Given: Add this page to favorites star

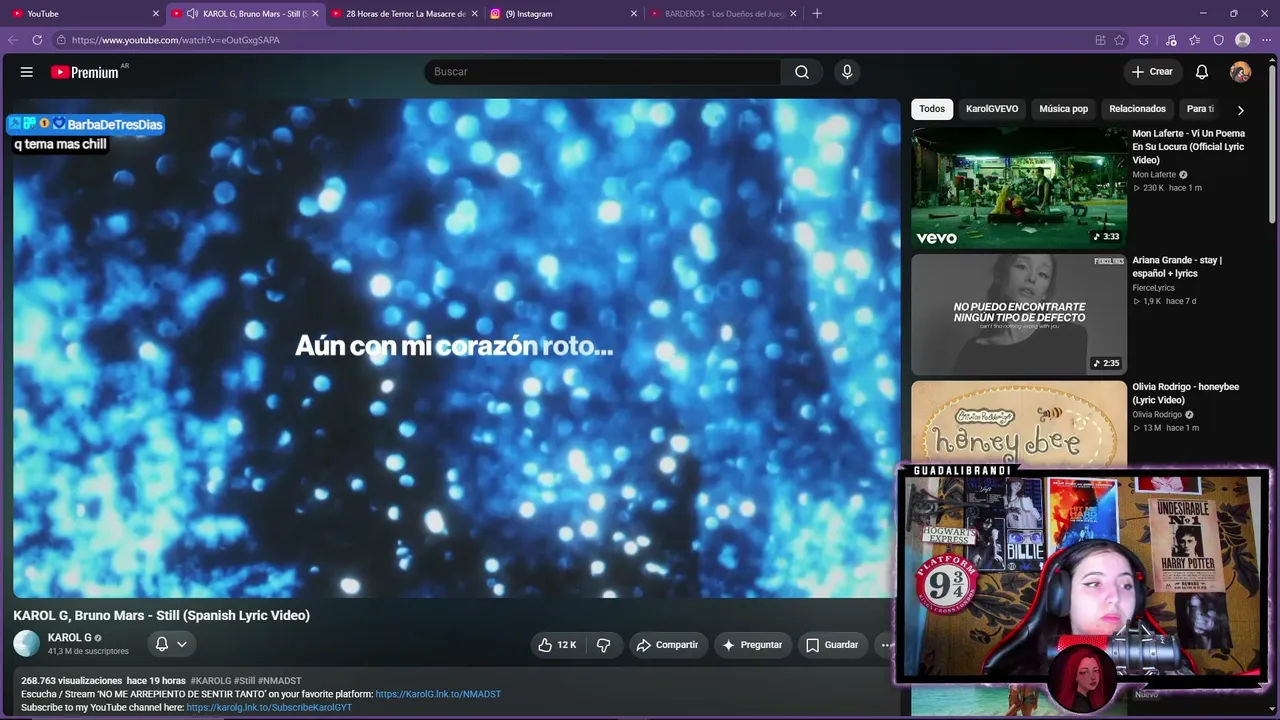Looking at the screenshot, I should coord(1120,40).
